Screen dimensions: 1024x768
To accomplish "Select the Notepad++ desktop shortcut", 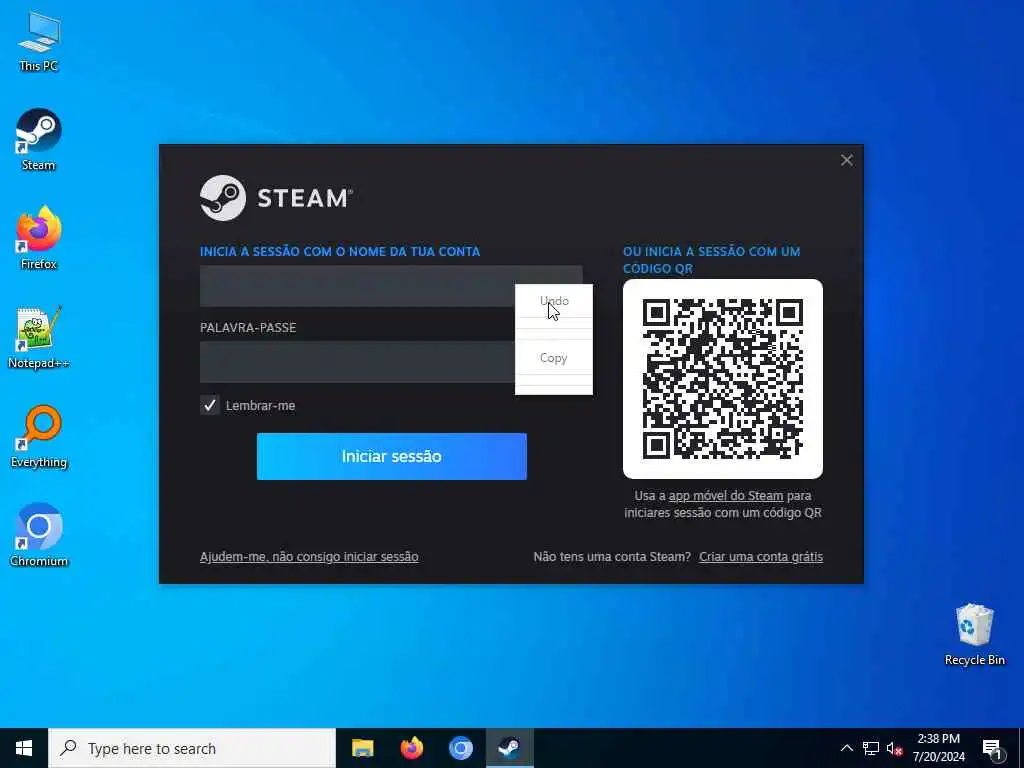I will point(39,337).
